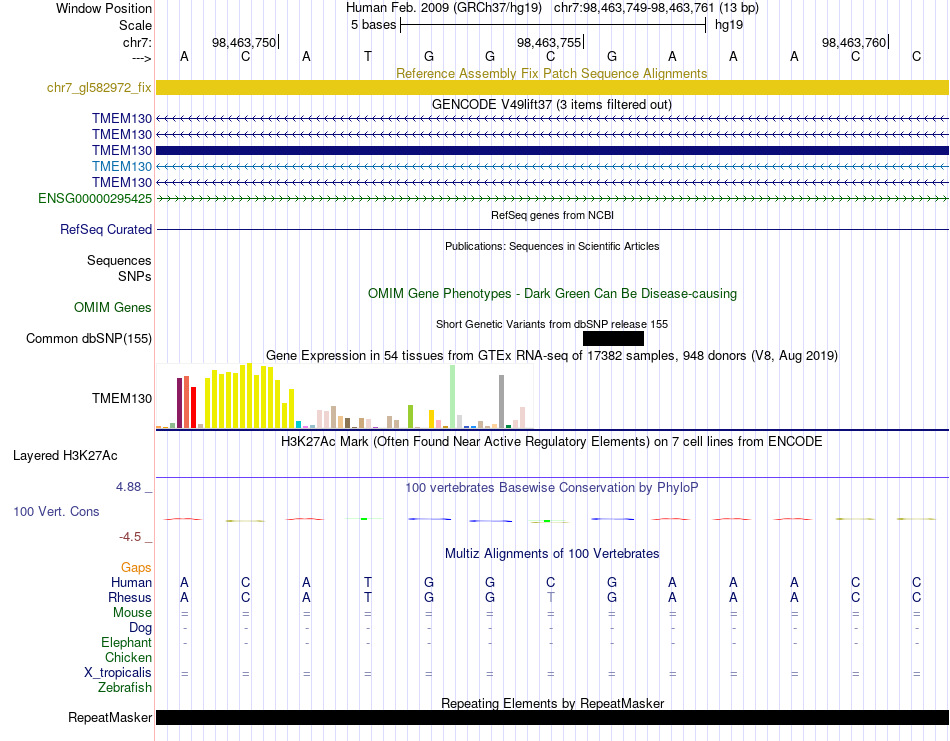Screen dimensions: 950x741
Task: Open the H3K27Ac Mark ENCODE track title
Action: click(551, 442)
